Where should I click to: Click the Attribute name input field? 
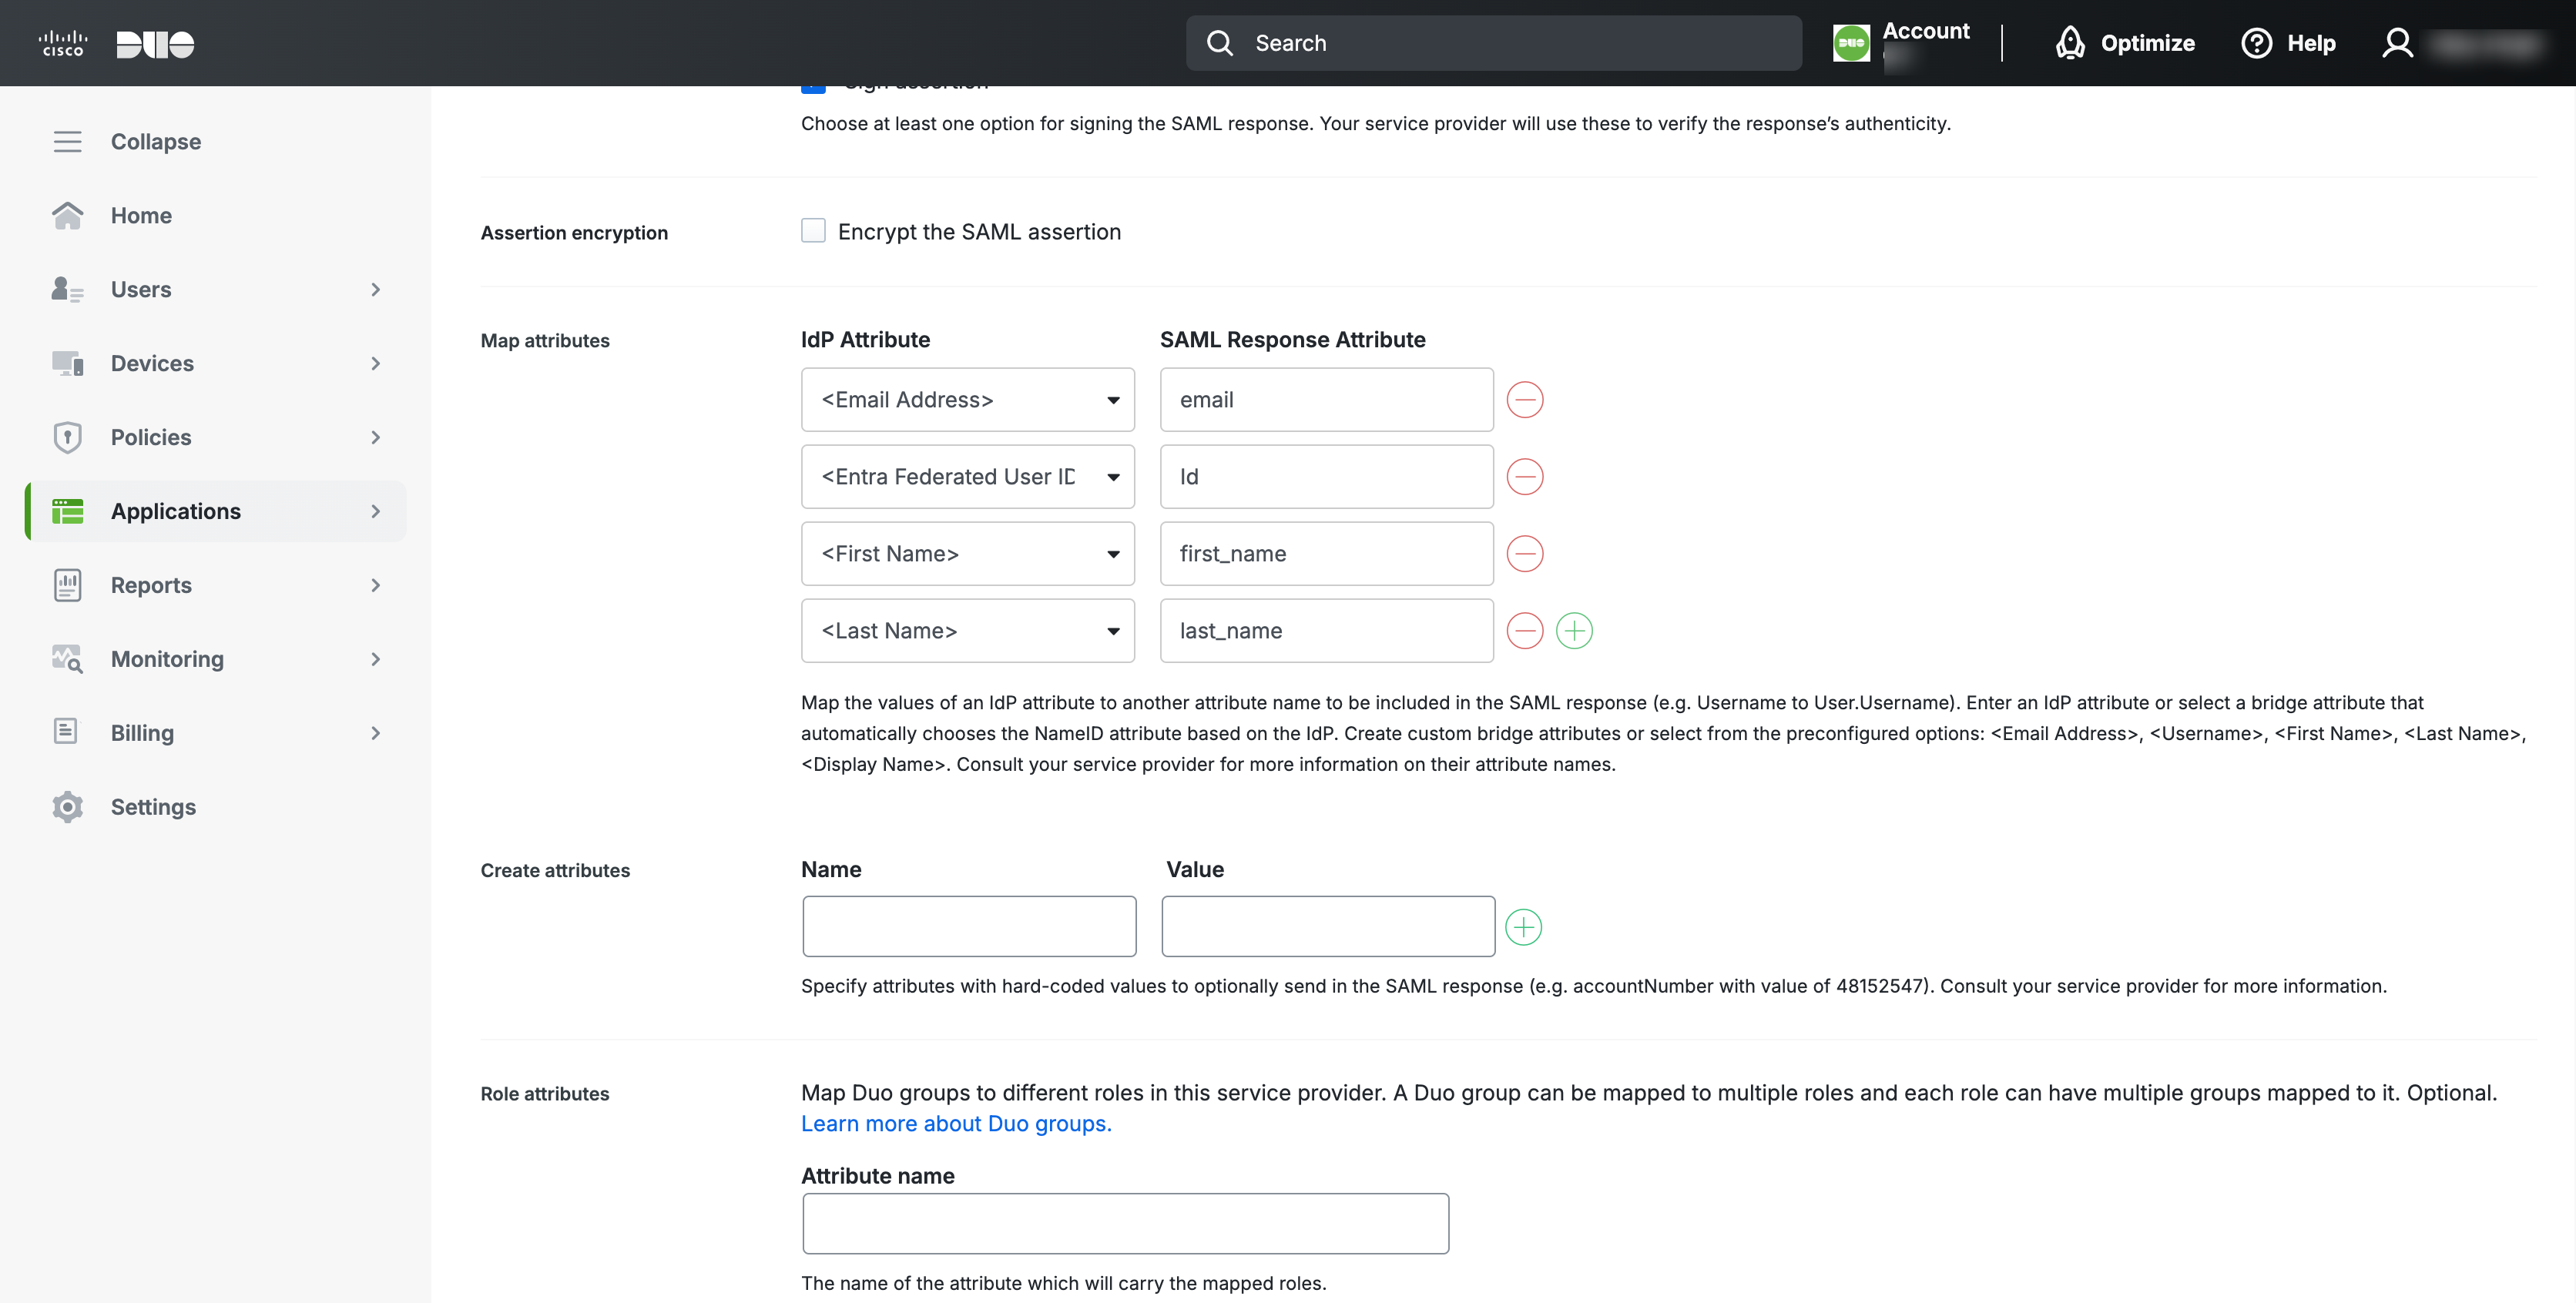(x=1124, y=1222)
